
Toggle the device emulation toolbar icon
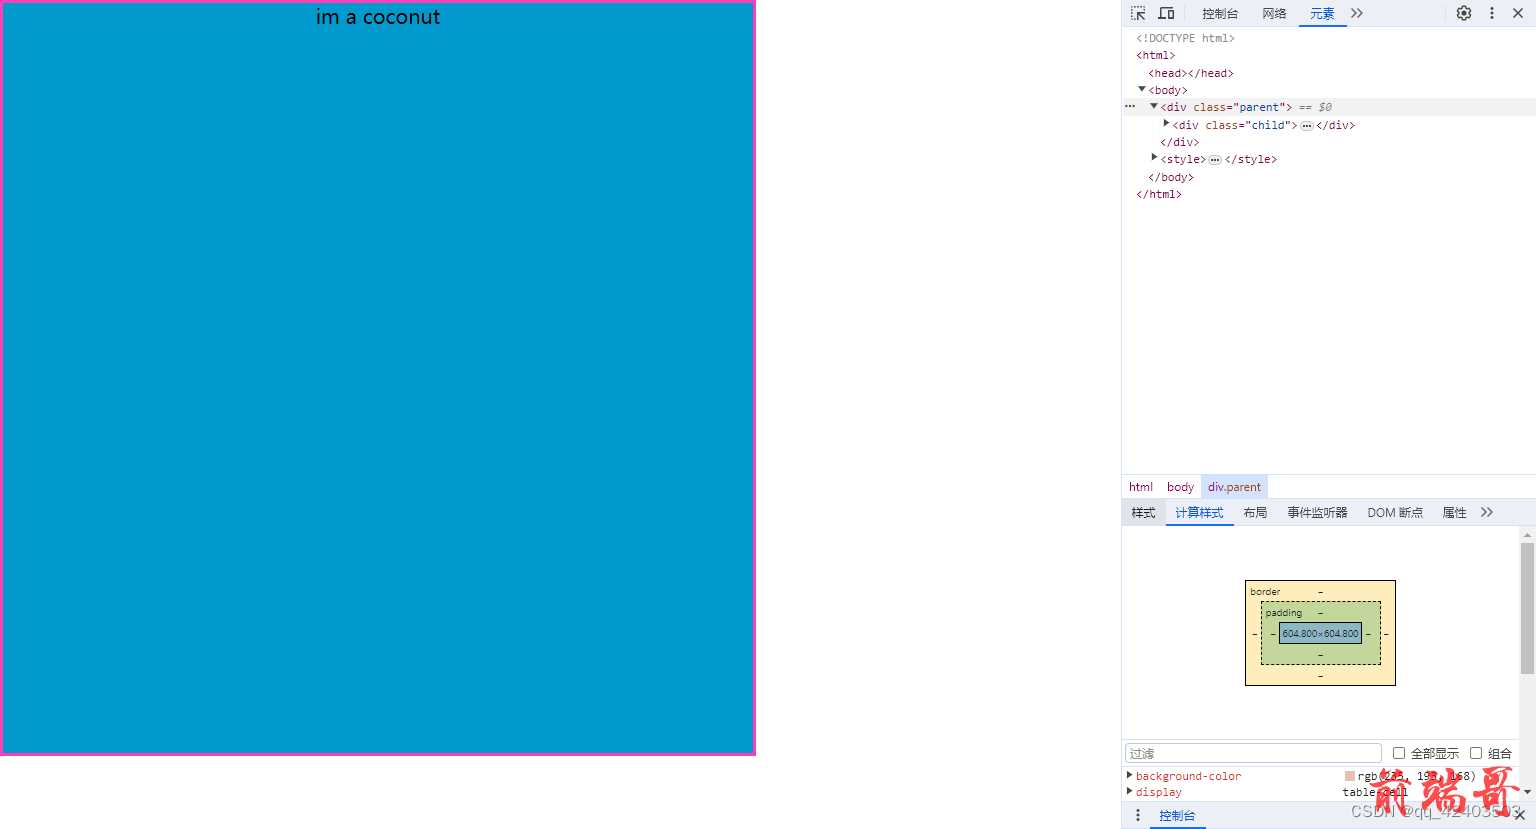pos(1166,13)
